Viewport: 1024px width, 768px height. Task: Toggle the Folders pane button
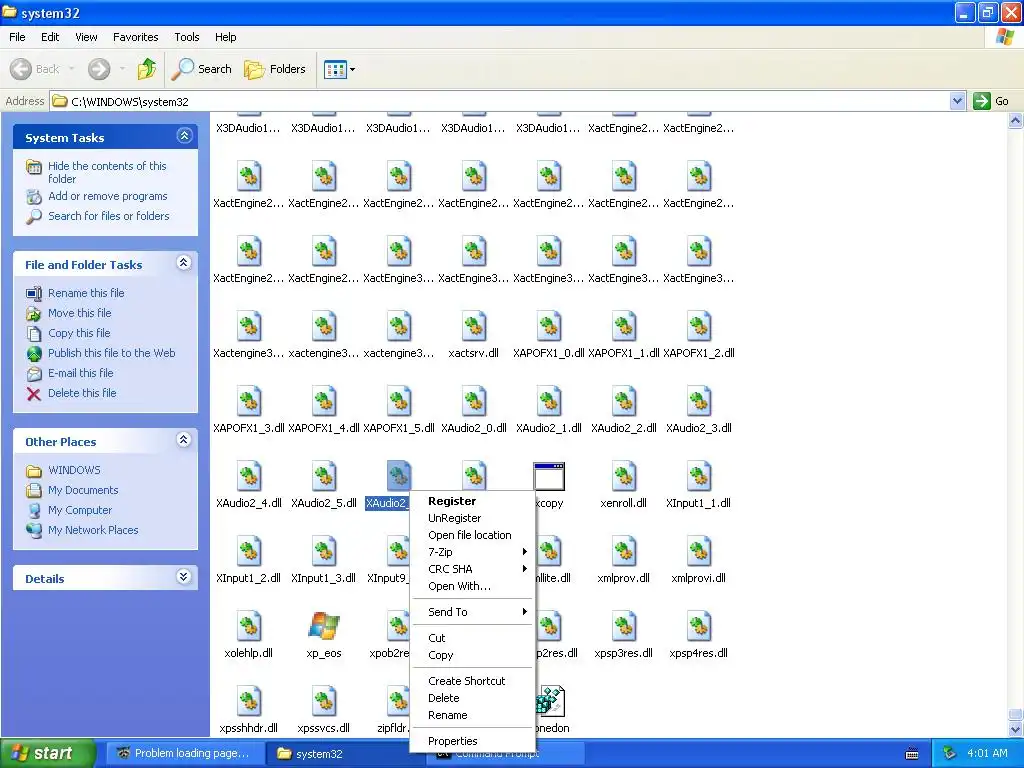coord(274,69)
